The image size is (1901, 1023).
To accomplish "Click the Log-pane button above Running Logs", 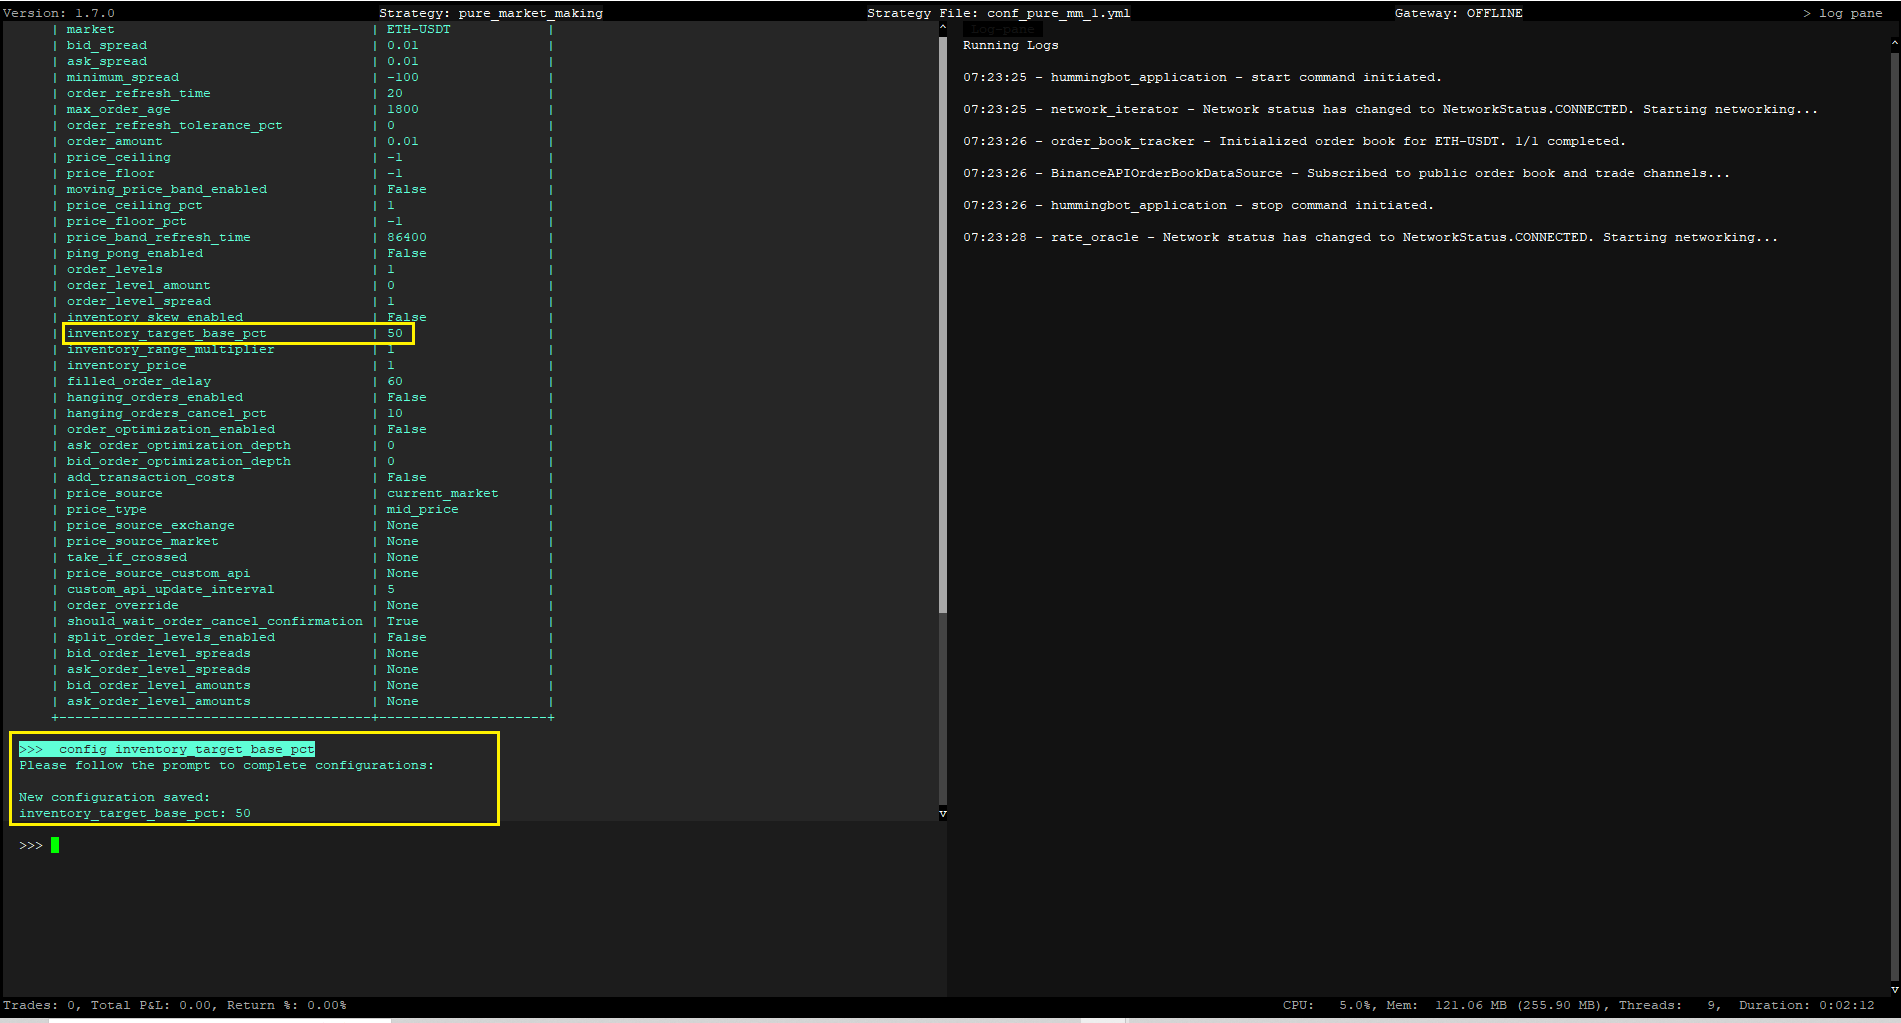I will 1002,28.
